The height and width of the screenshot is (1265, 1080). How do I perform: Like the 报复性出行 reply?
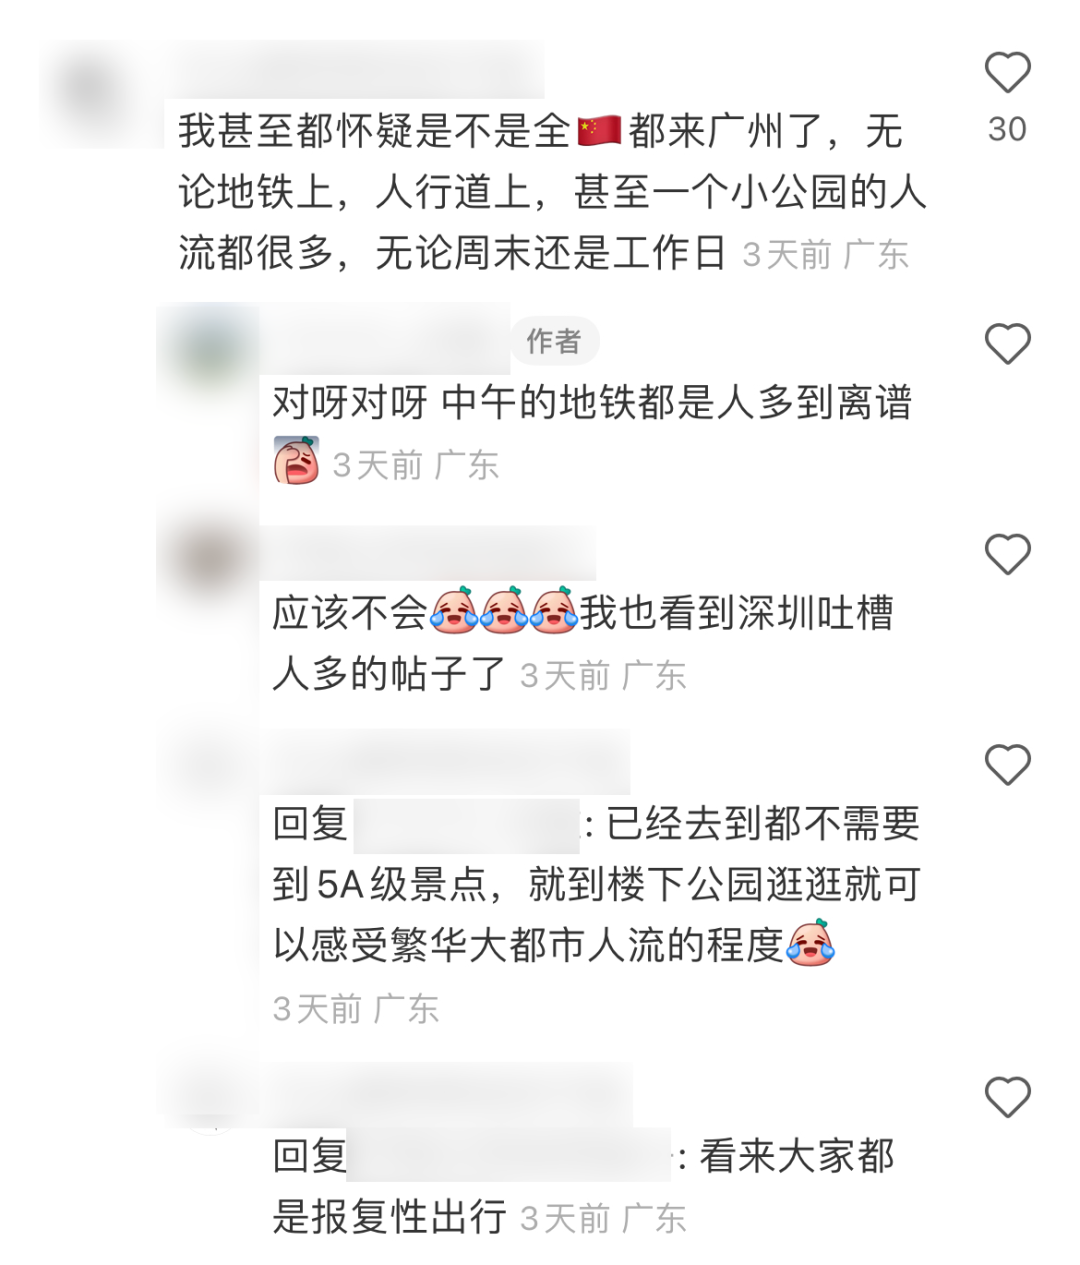coord(1007,1097)
